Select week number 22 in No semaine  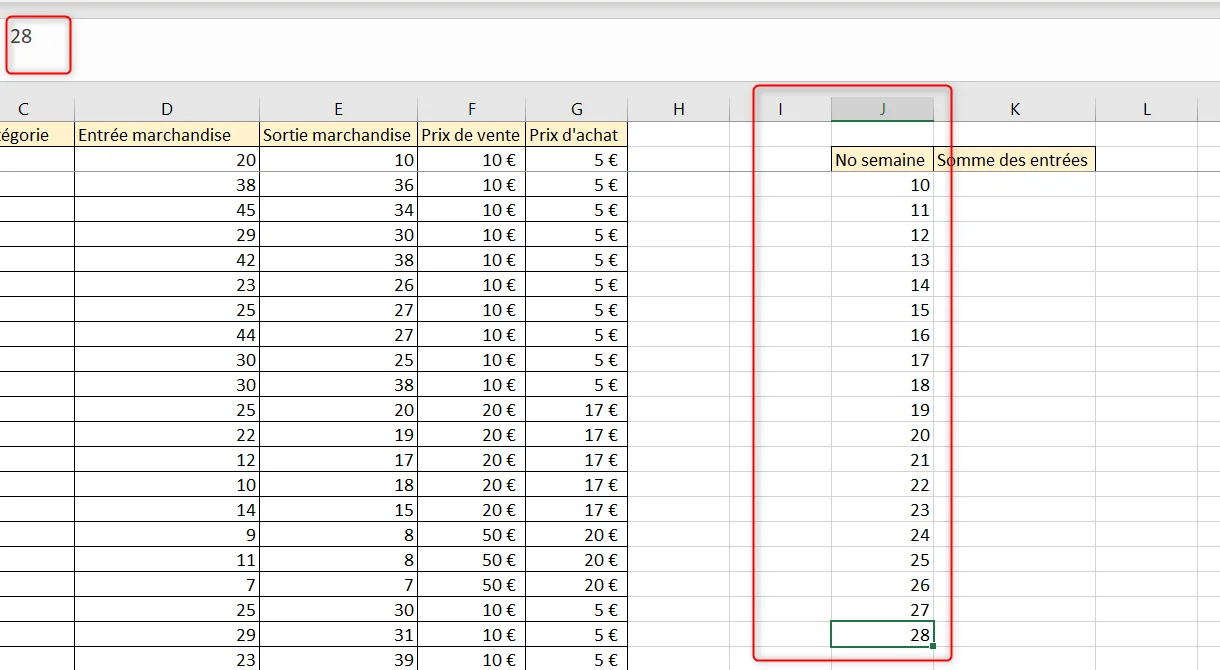point(882,485)
